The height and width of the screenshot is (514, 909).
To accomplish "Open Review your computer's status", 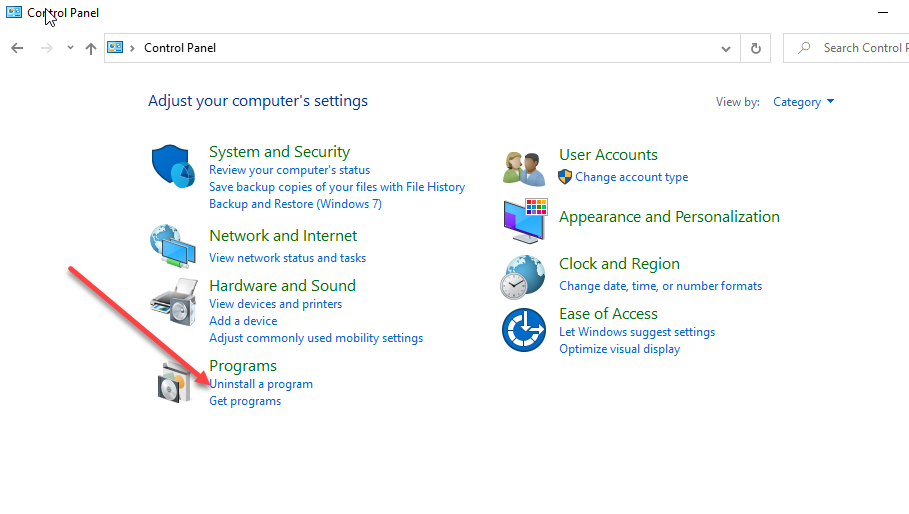I will (289, 170).
